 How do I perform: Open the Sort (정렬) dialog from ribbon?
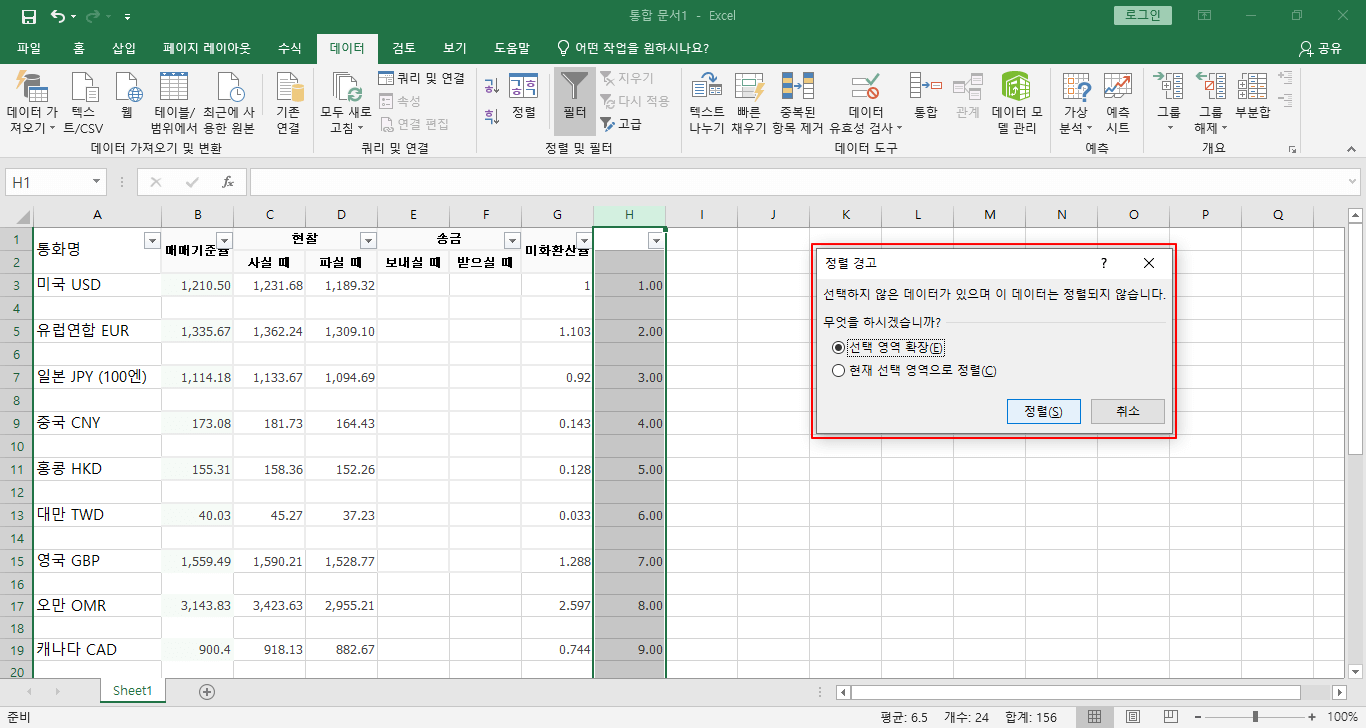pyautogui.click(x=523, y=97)
